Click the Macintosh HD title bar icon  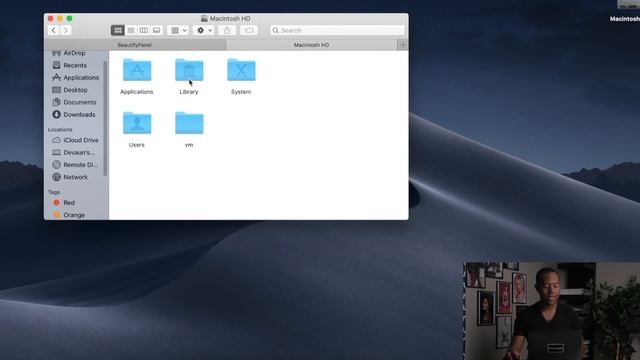[205, 18]
